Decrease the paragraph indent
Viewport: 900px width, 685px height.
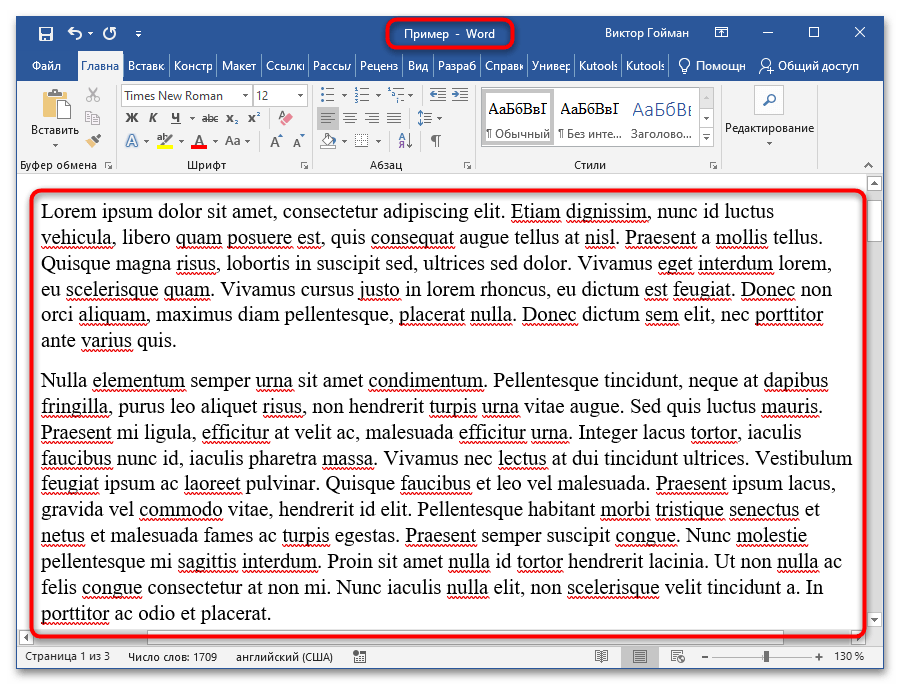pyautogui.click(x=437, y=95)
